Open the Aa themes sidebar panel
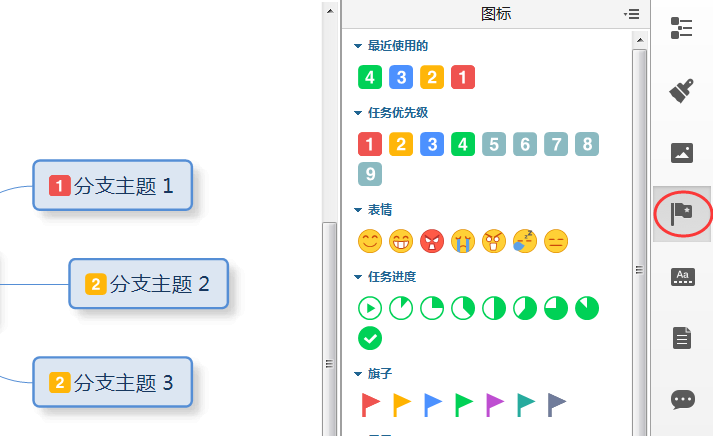The image size is (713, 436). click(x=682, y=276)
